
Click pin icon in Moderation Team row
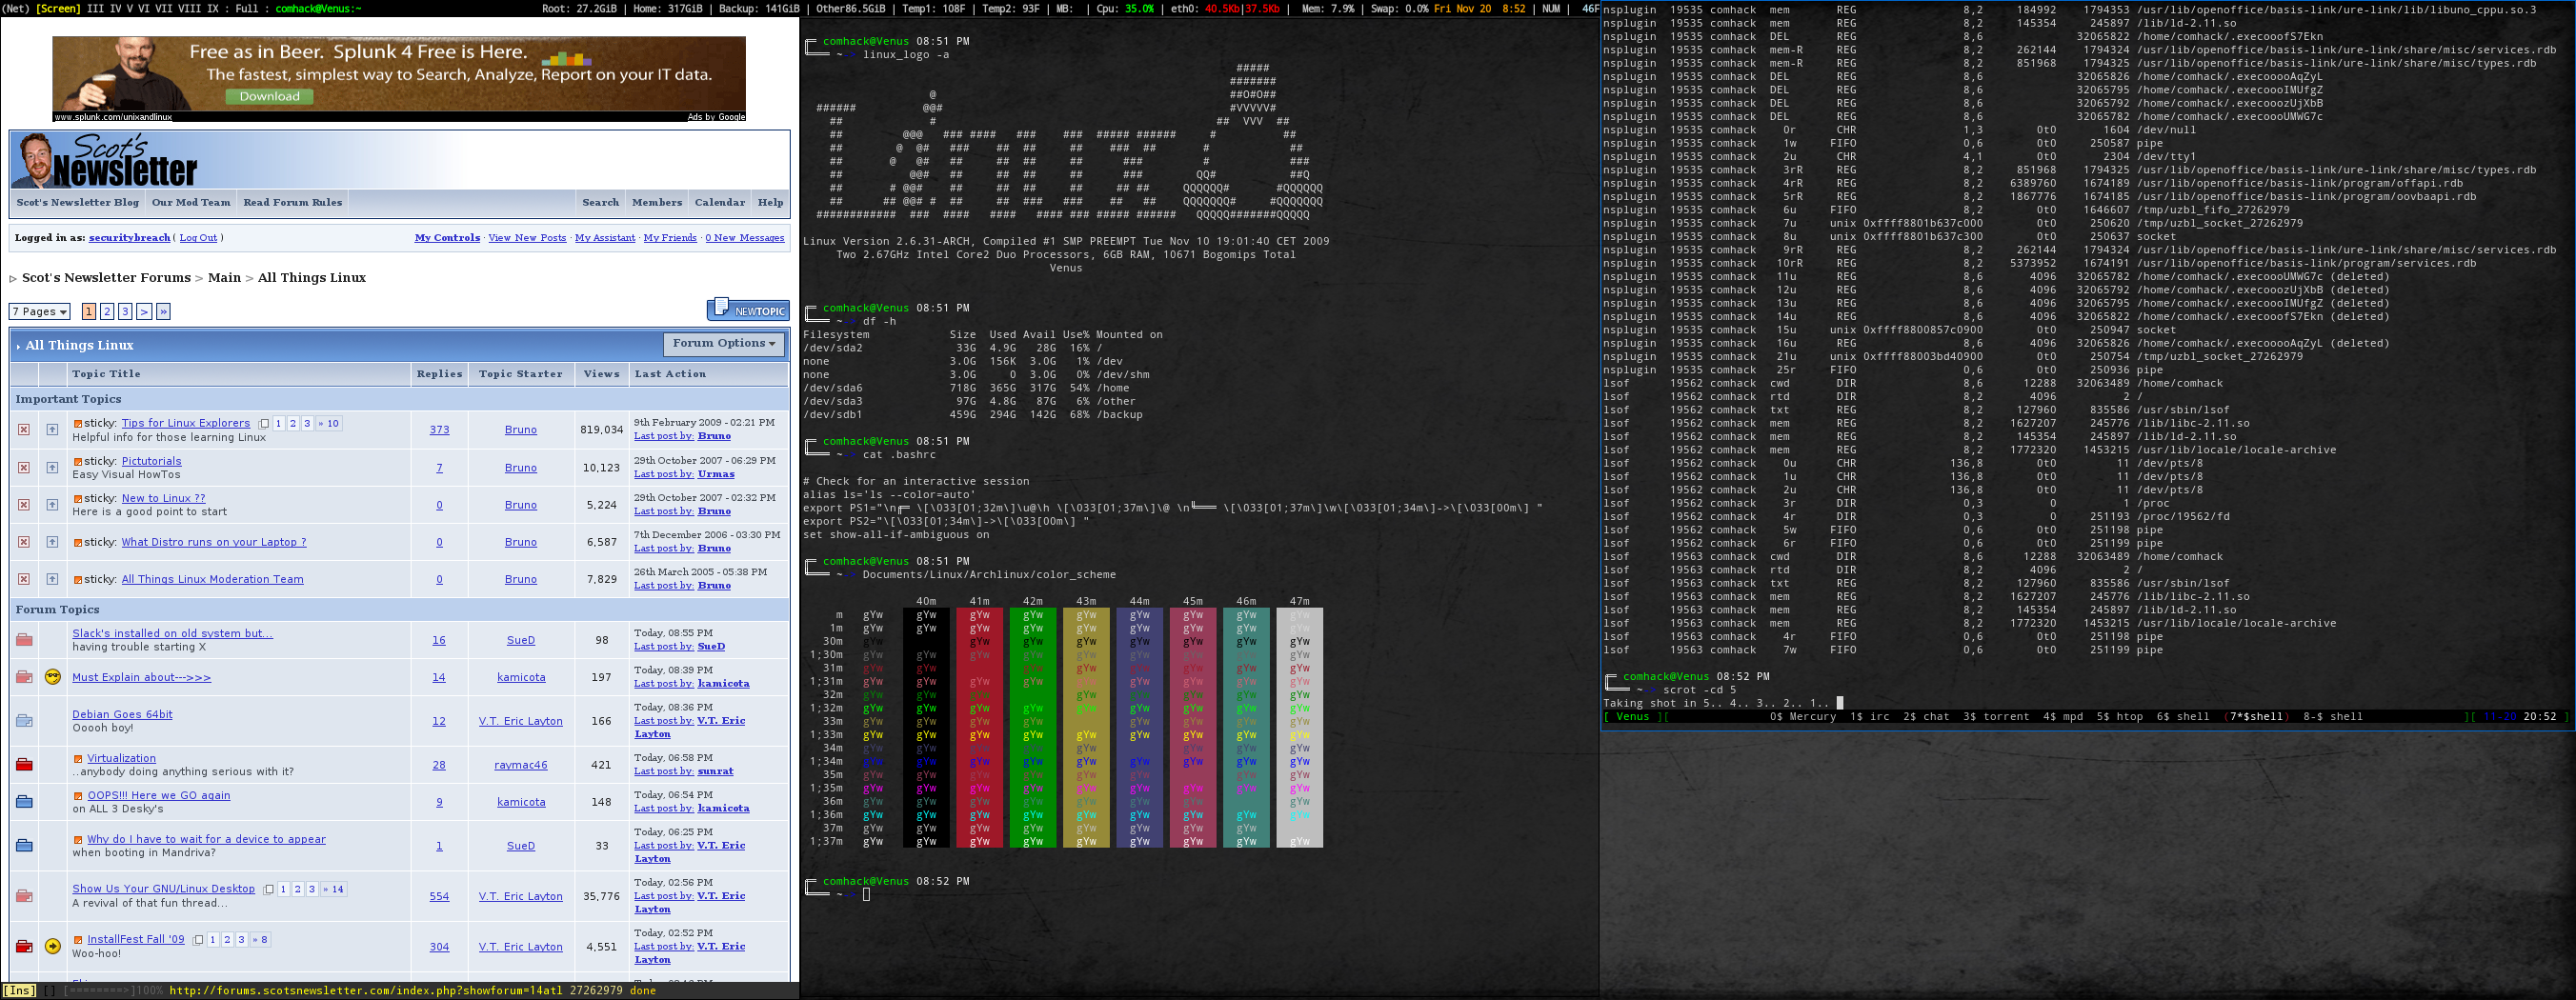52,579
